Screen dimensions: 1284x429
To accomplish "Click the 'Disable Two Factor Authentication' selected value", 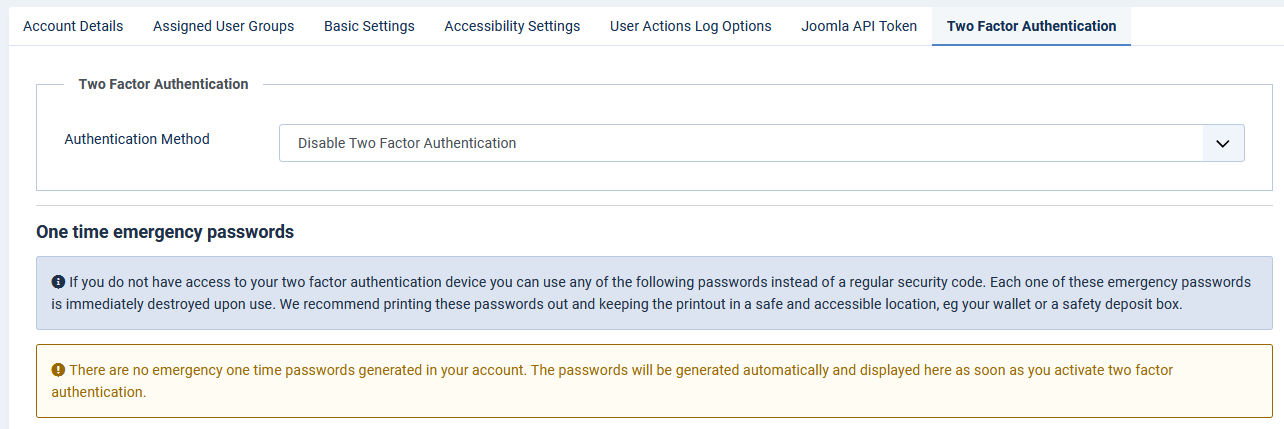I will coord(407,143).
